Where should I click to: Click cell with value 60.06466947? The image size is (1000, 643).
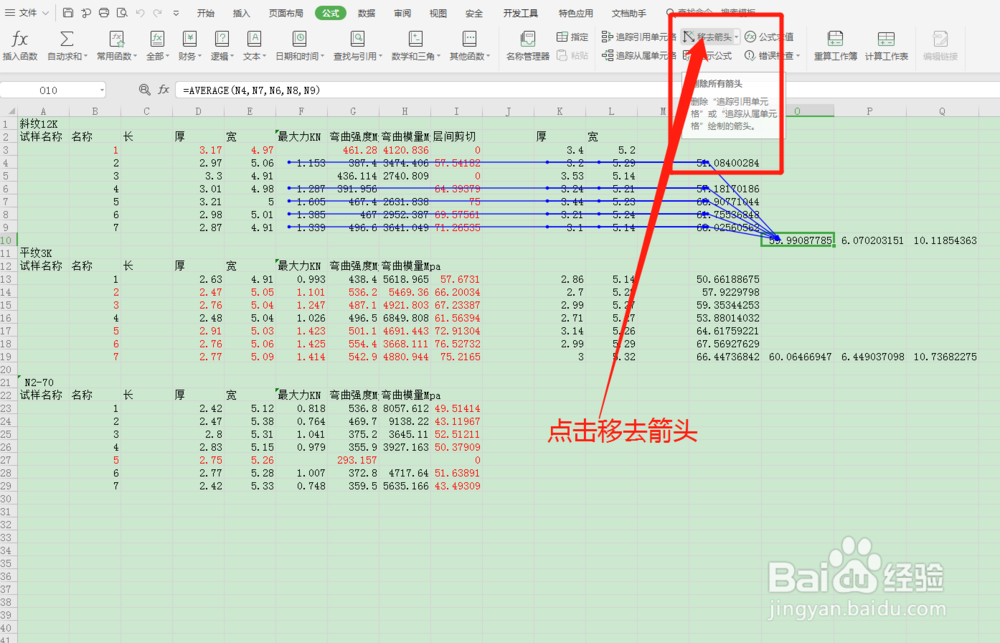click(800, 357)
